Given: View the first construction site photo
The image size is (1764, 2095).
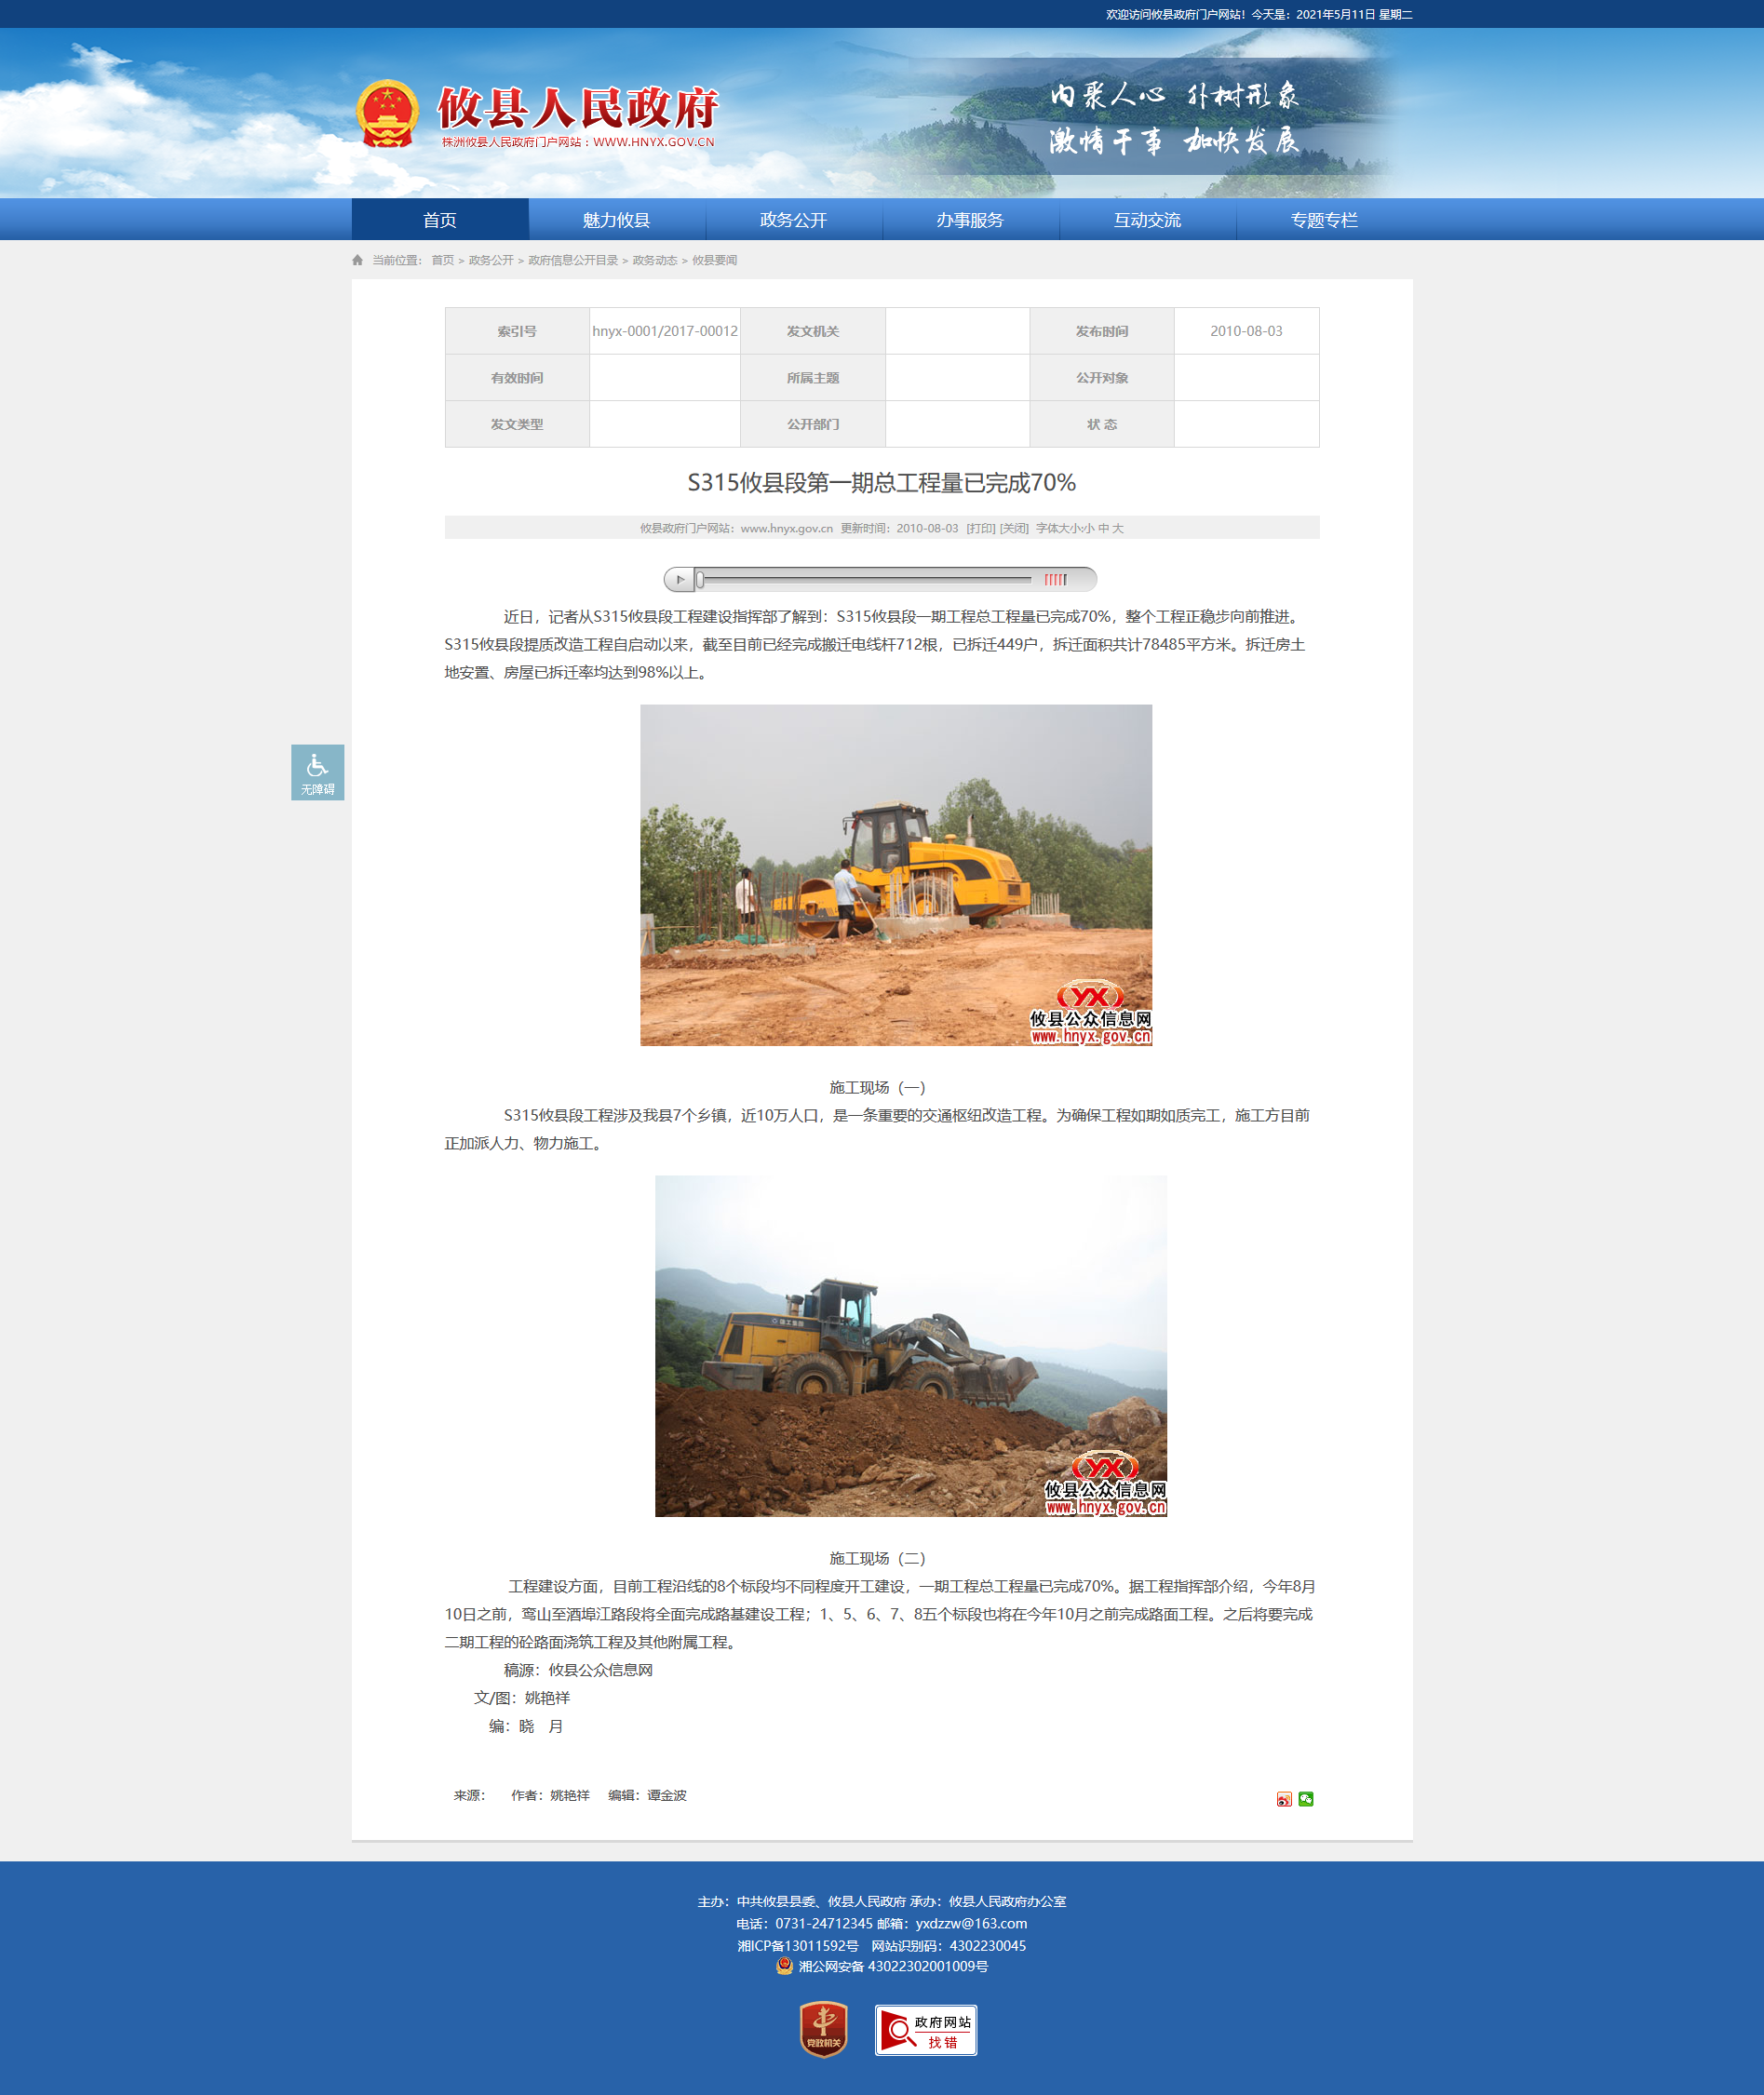Looking at the screenshot, I should click(x=896, y=875).
